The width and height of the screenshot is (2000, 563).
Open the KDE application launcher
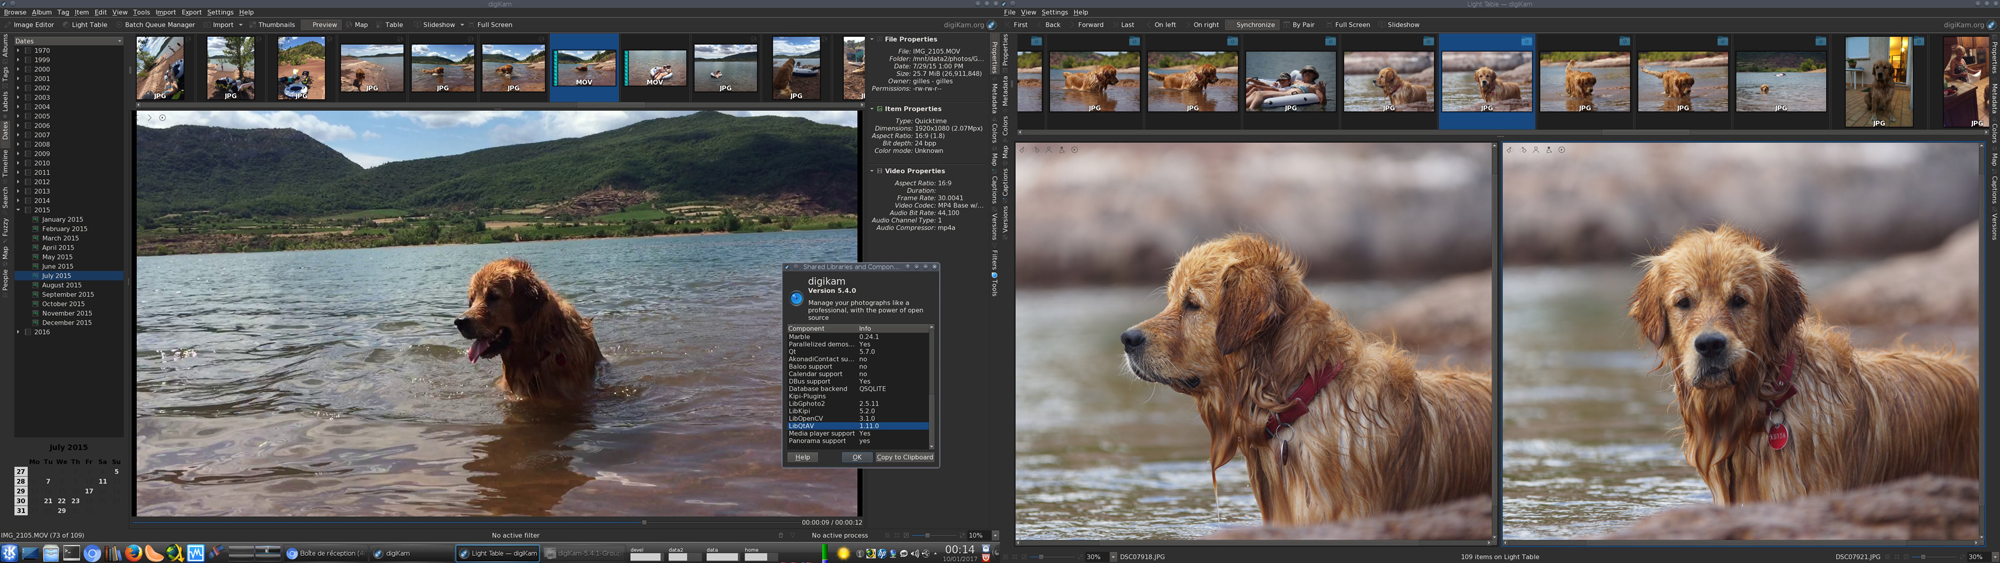(x=9, y=553)
